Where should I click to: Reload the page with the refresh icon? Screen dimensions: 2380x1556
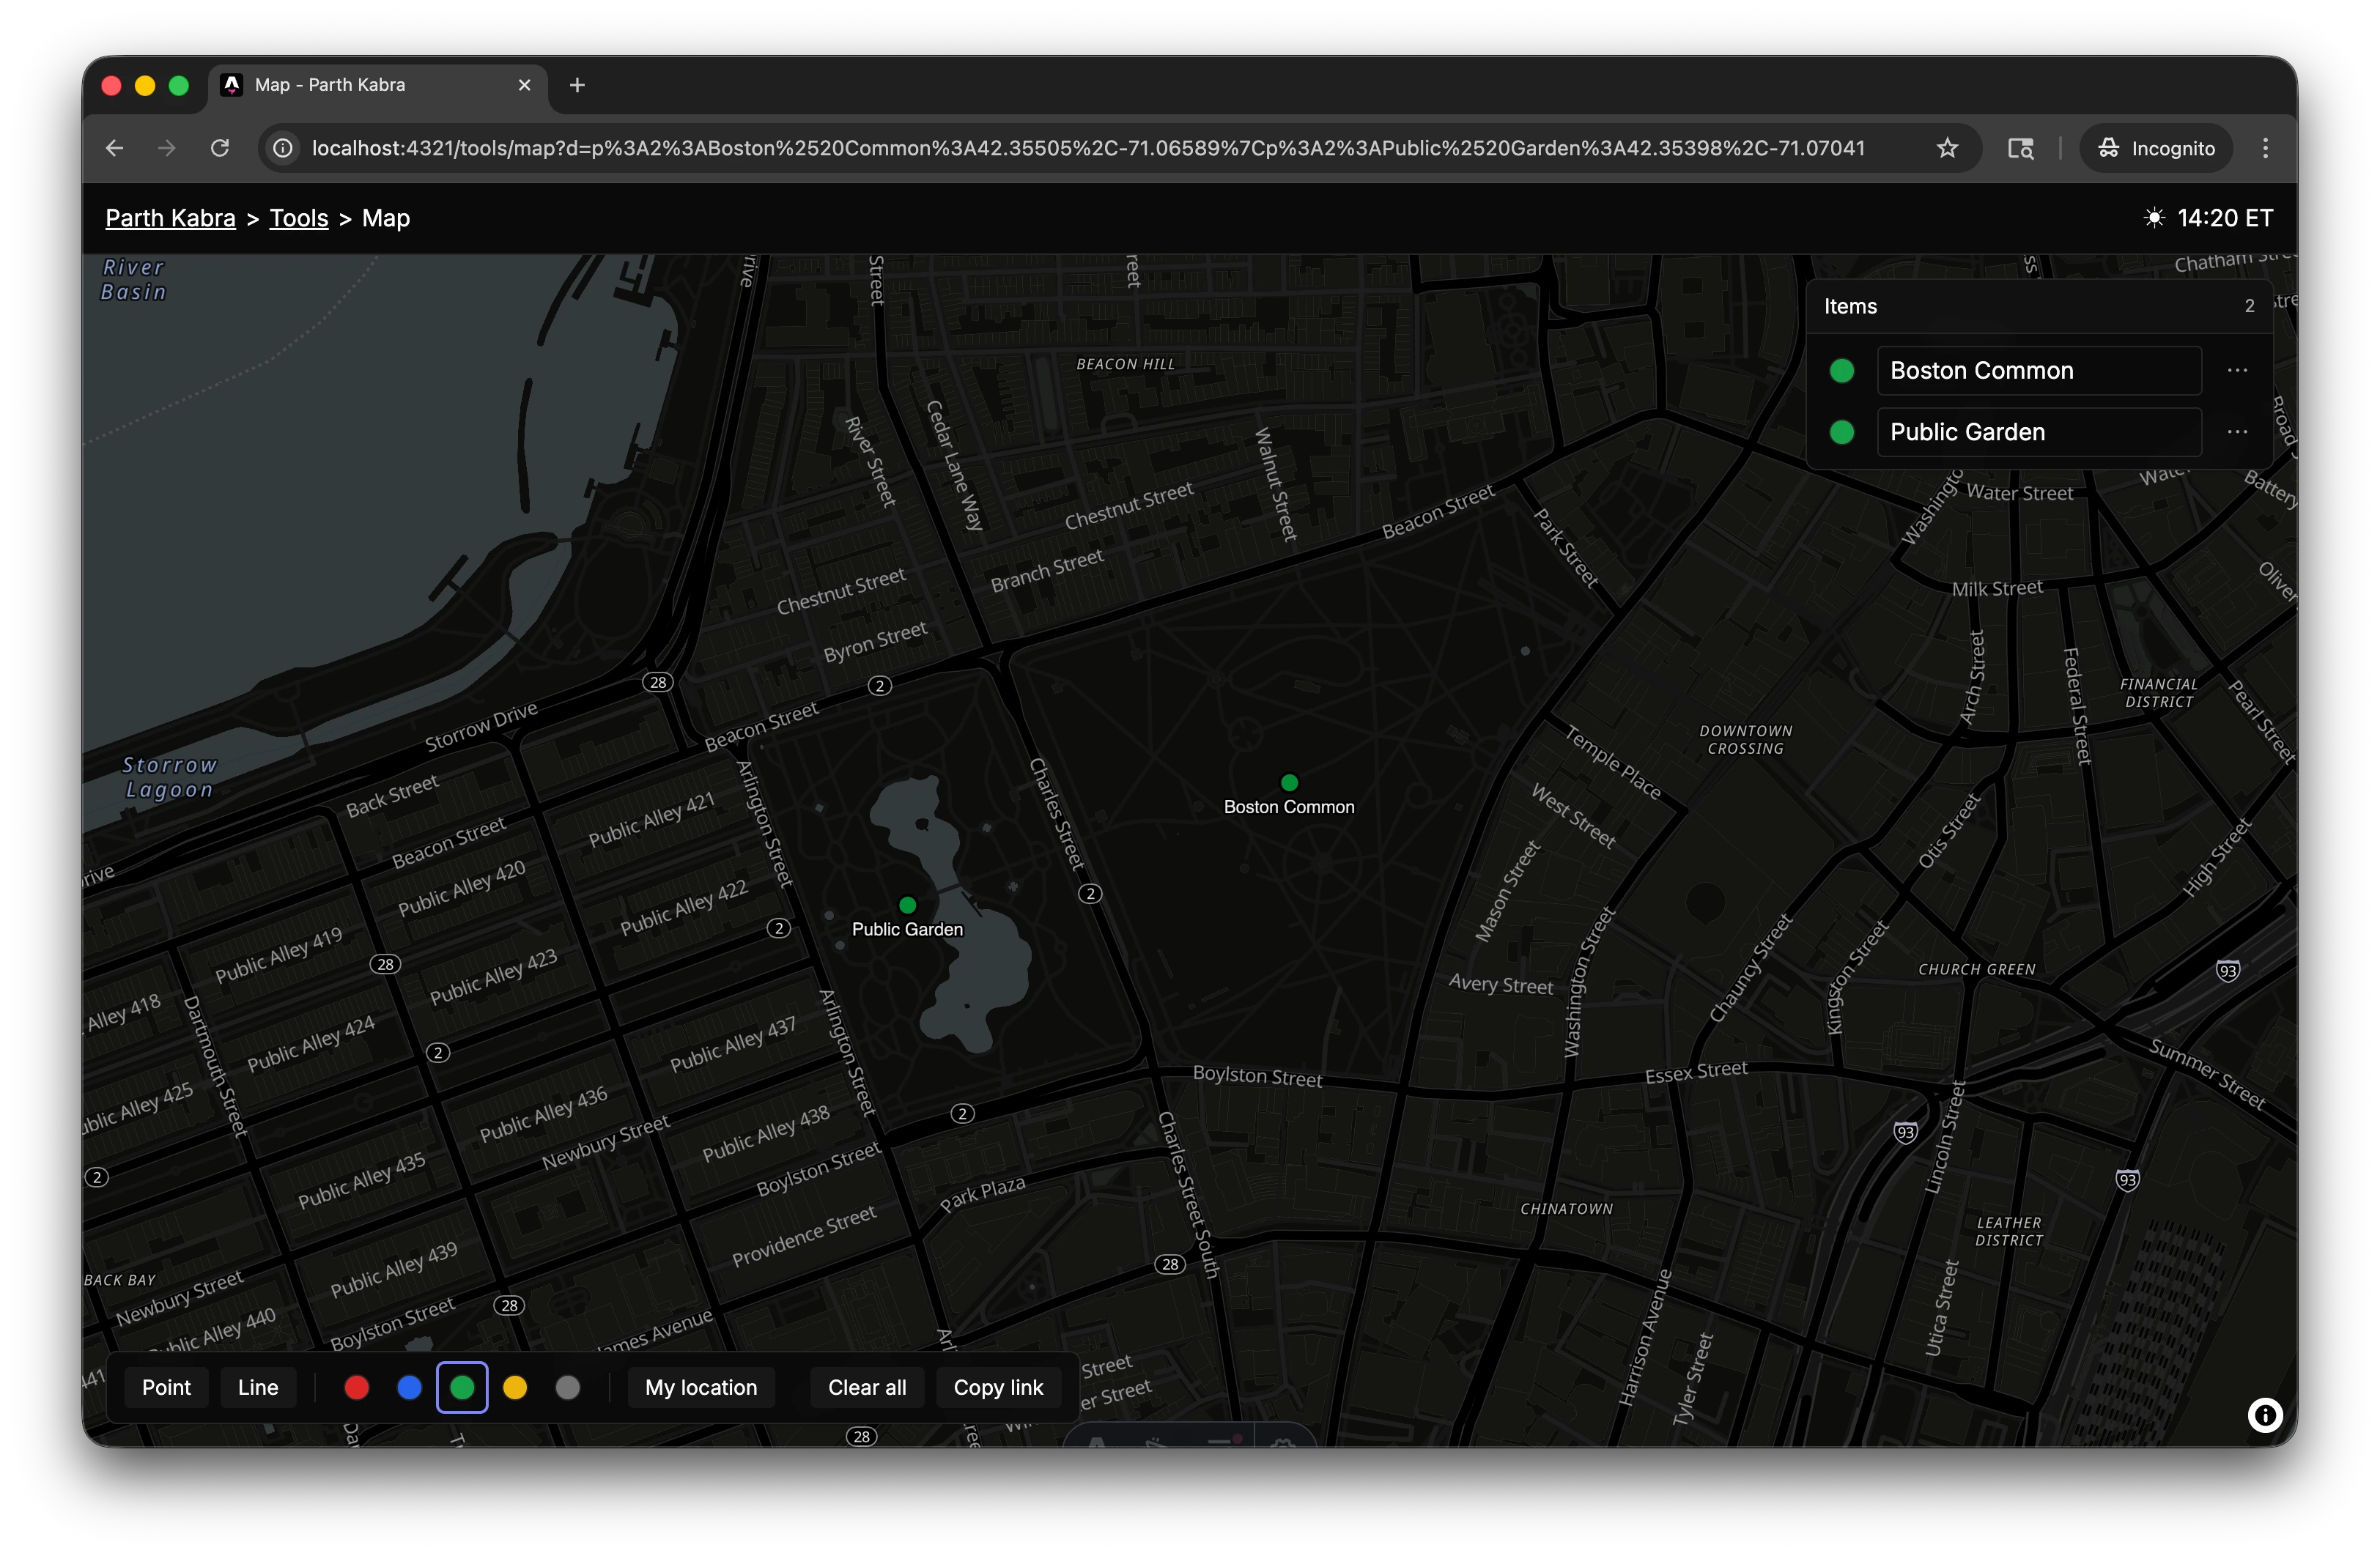point(220,147)
